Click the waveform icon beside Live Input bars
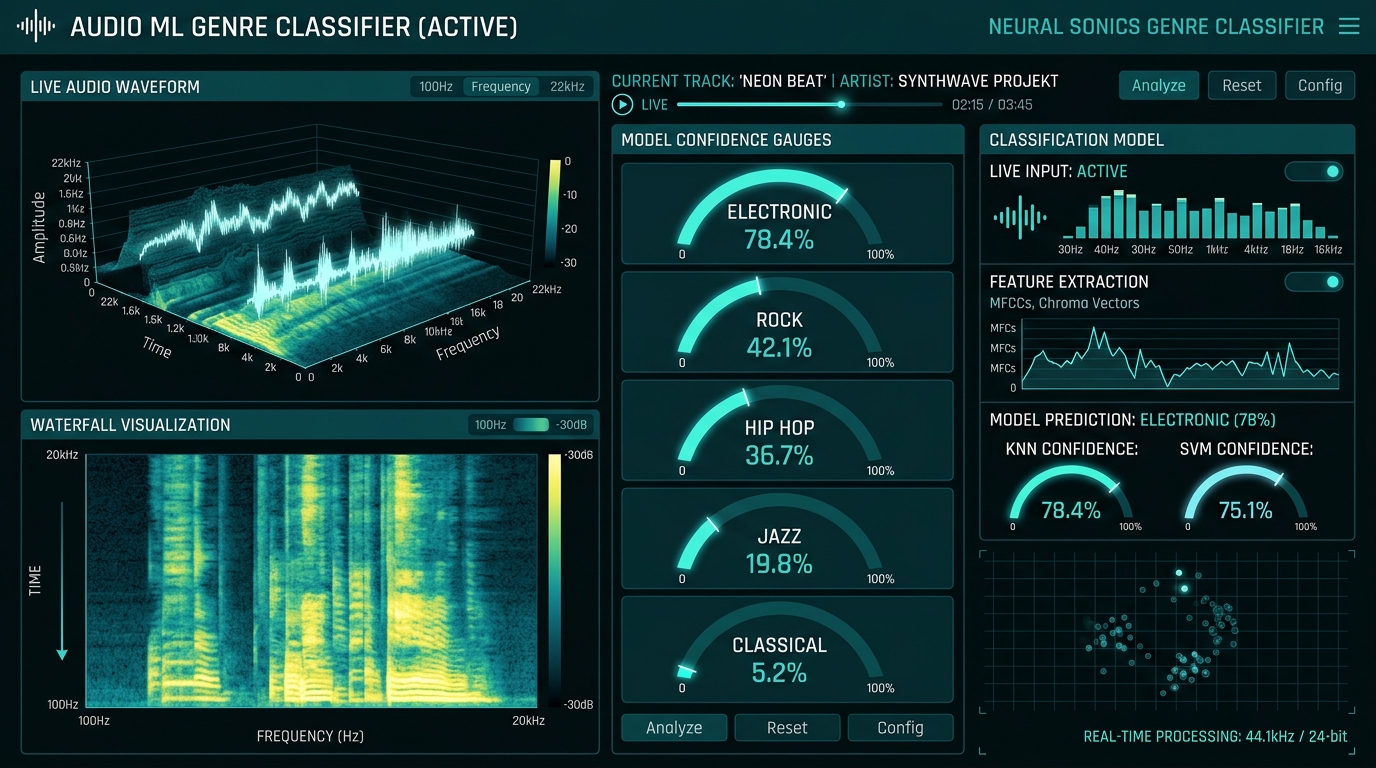1376x768 pixels. 1020,216
